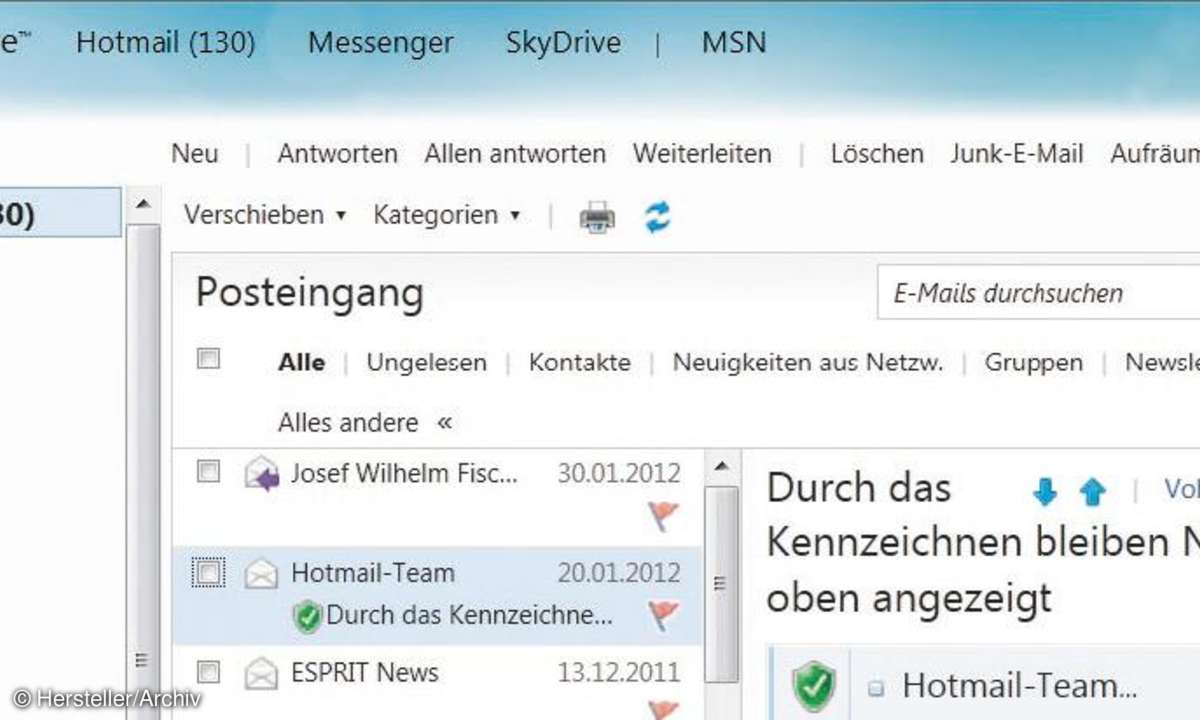The width and height of the screenshot is (1200, 720).
Task: Click the envelope icon beside ESPRIT News
Action: pyautogui.click(x=261, y=673)
